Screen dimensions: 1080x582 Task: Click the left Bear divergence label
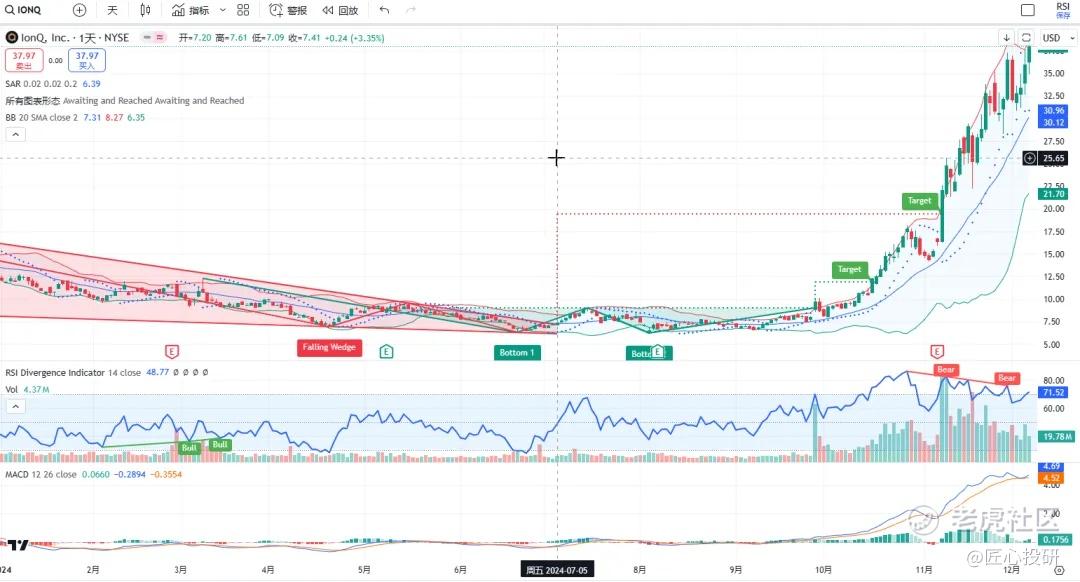946,370
